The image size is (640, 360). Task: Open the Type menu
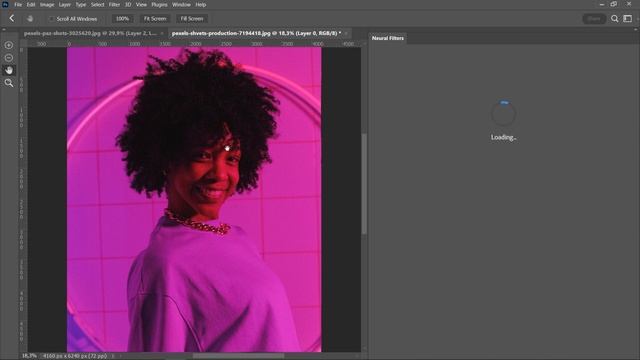pos(81,4)
